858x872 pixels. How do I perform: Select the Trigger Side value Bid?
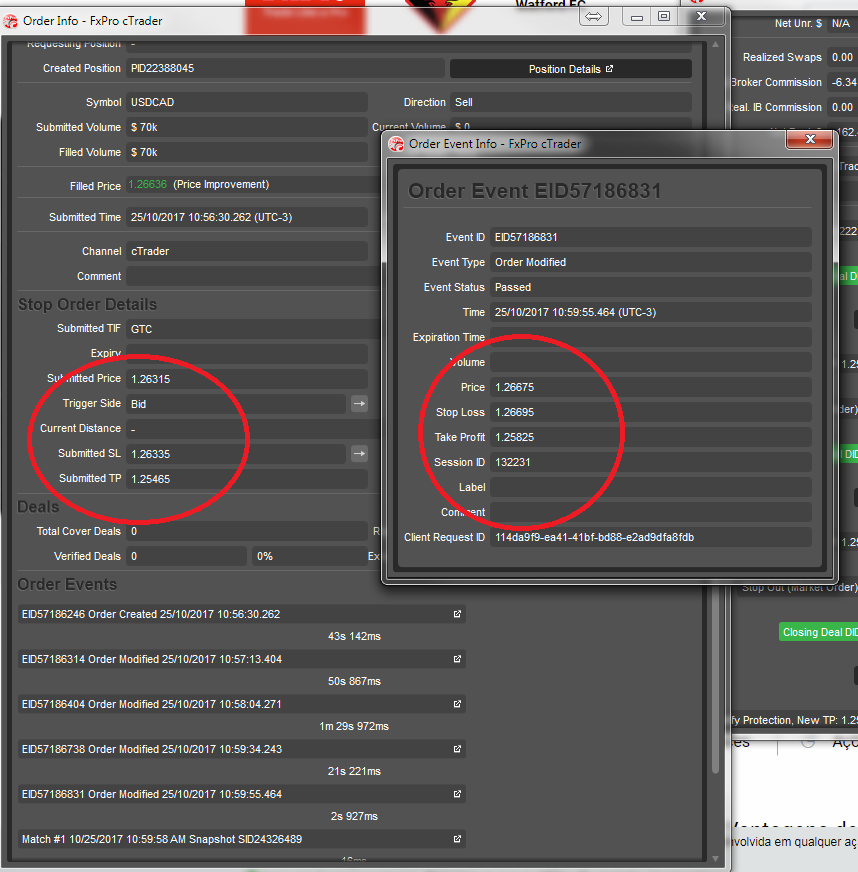coord(138,404)
